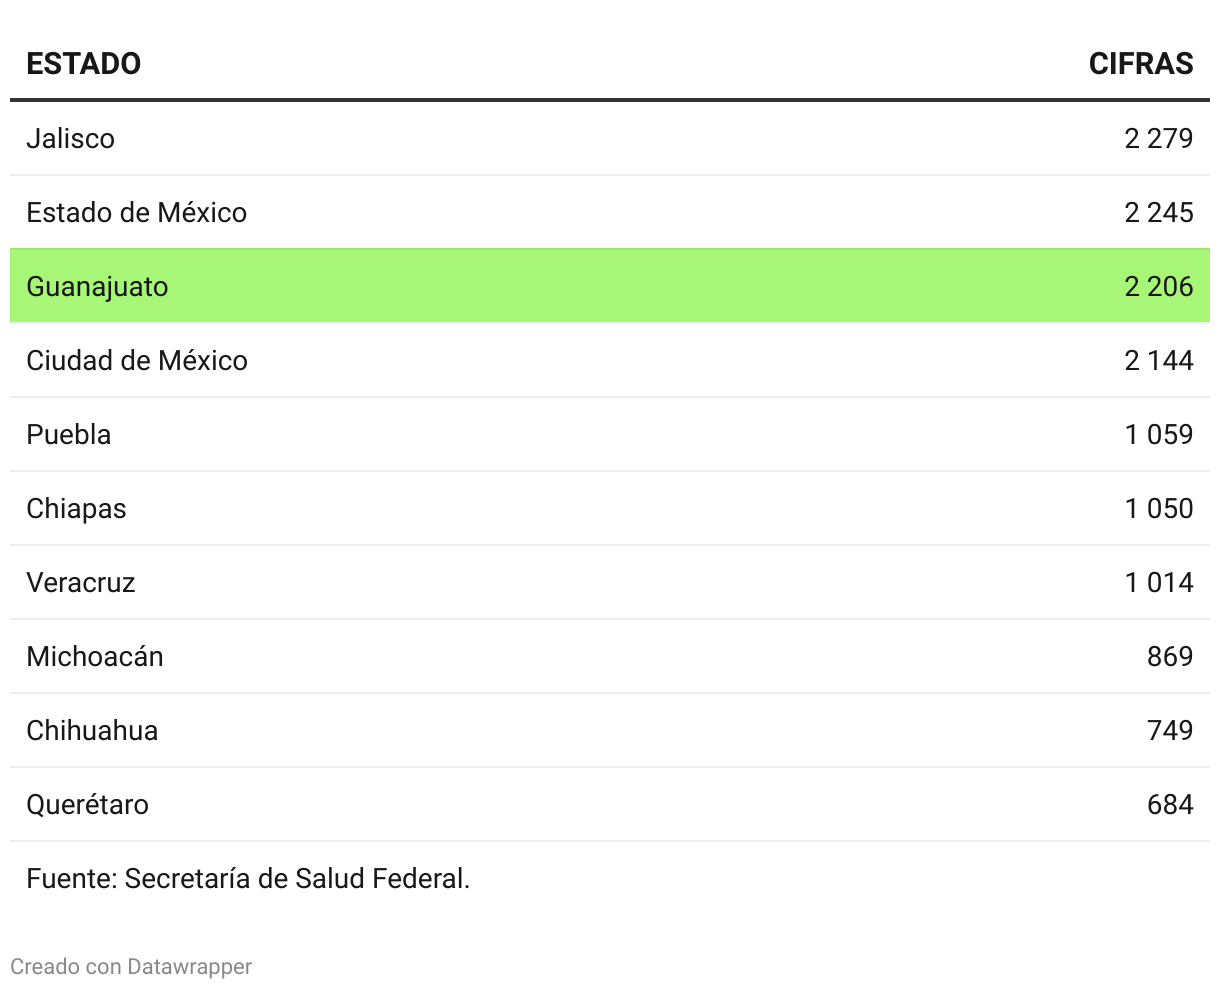Click the ESTADO column header
This screenshot has height=990, width=1220.
(83, 64)
